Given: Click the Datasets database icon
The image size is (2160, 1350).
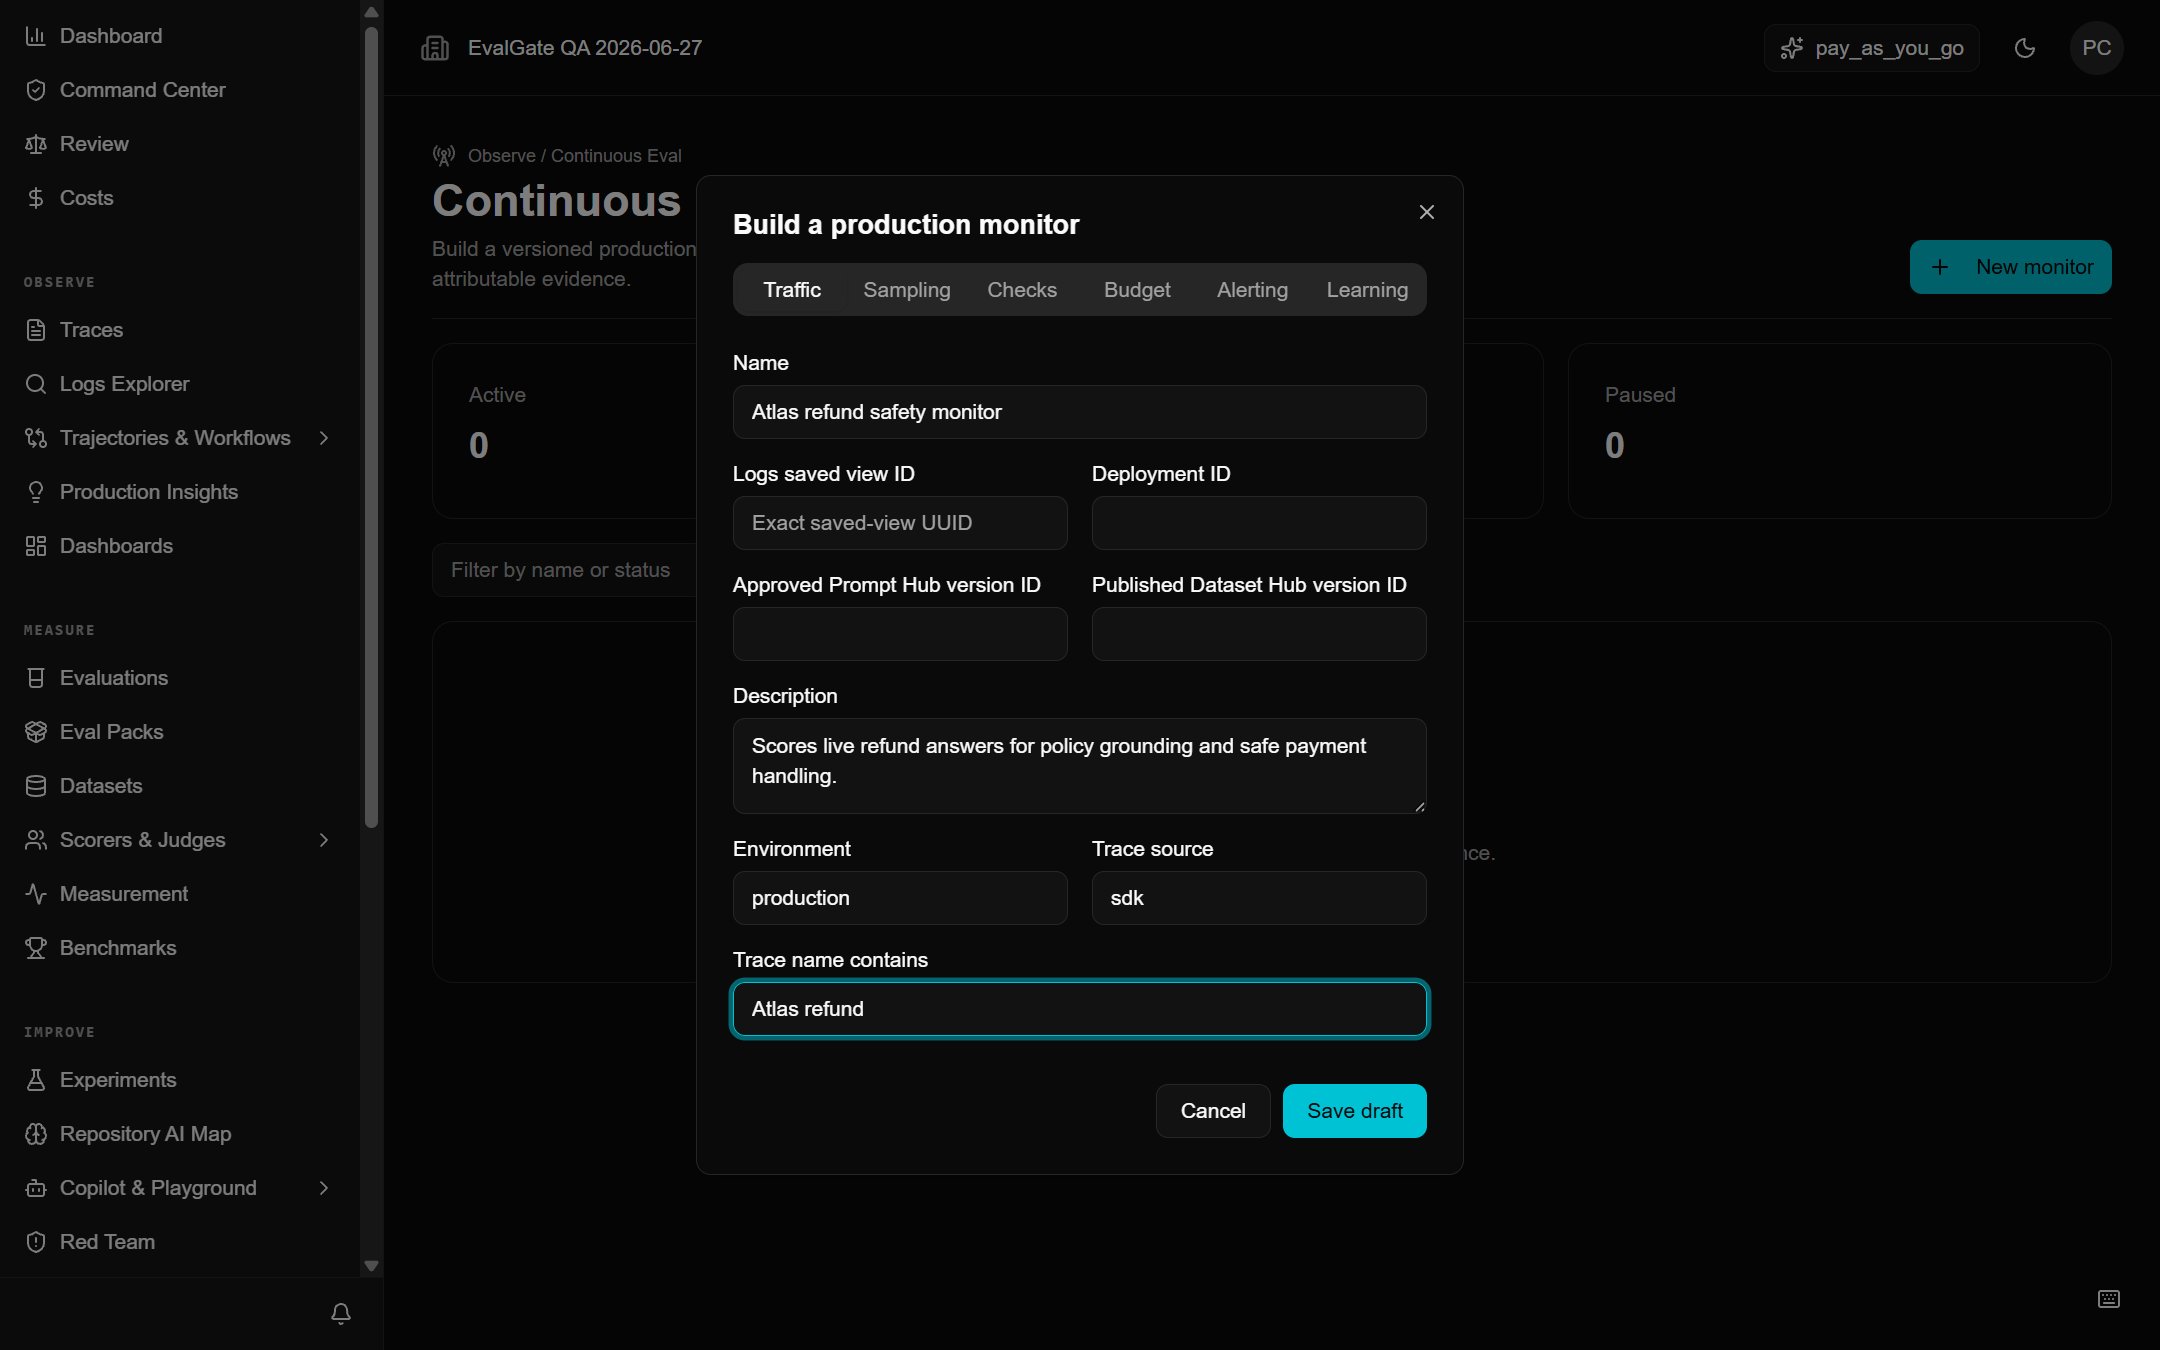Looking at the screenshot, I should tap(36, 786).
